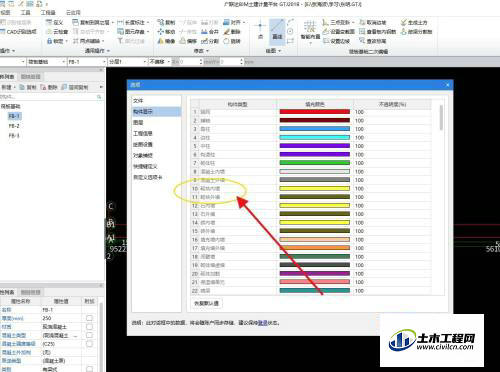Open the 分层1 layer dropdown
This screenshot has height=372, width=500.
tap(145, 62)
